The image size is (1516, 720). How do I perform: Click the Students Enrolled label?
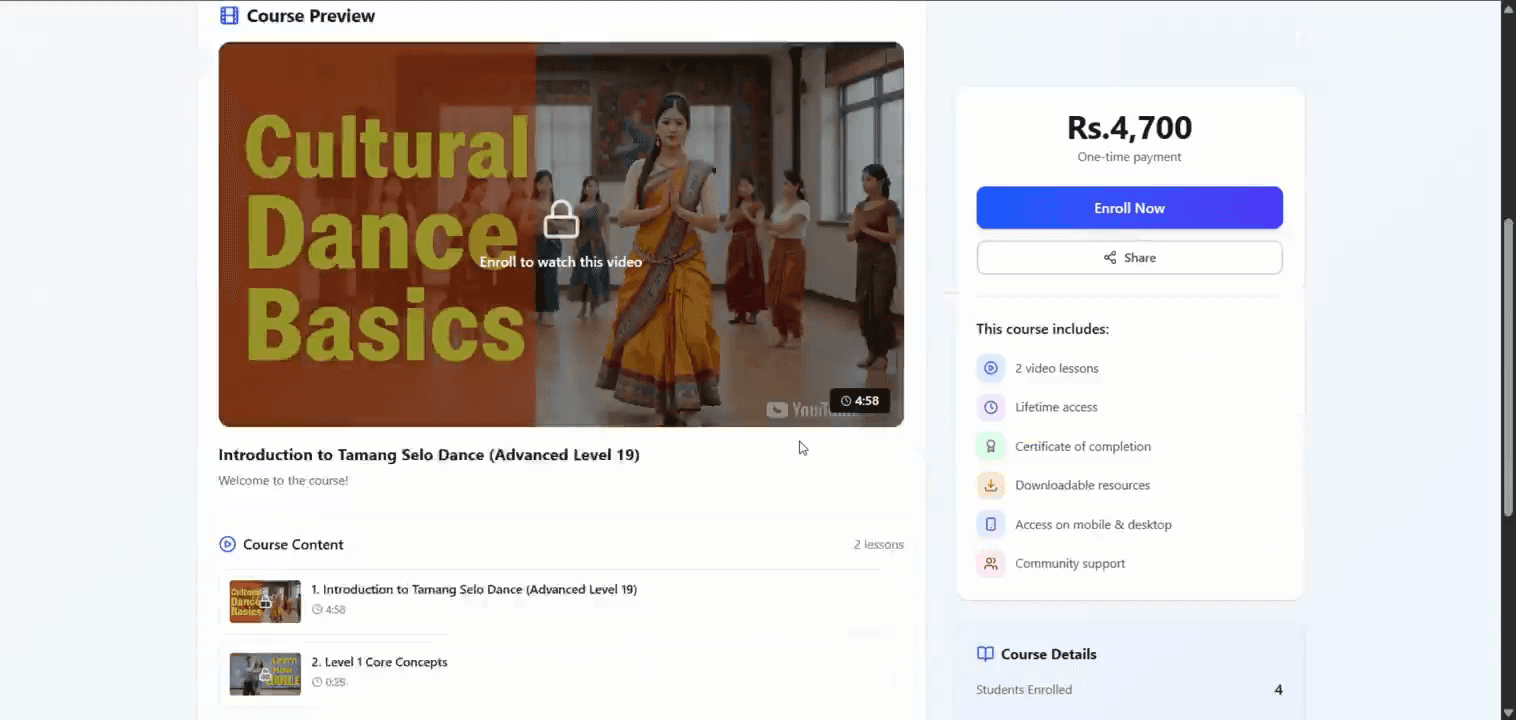click(x=1024, y=690)
